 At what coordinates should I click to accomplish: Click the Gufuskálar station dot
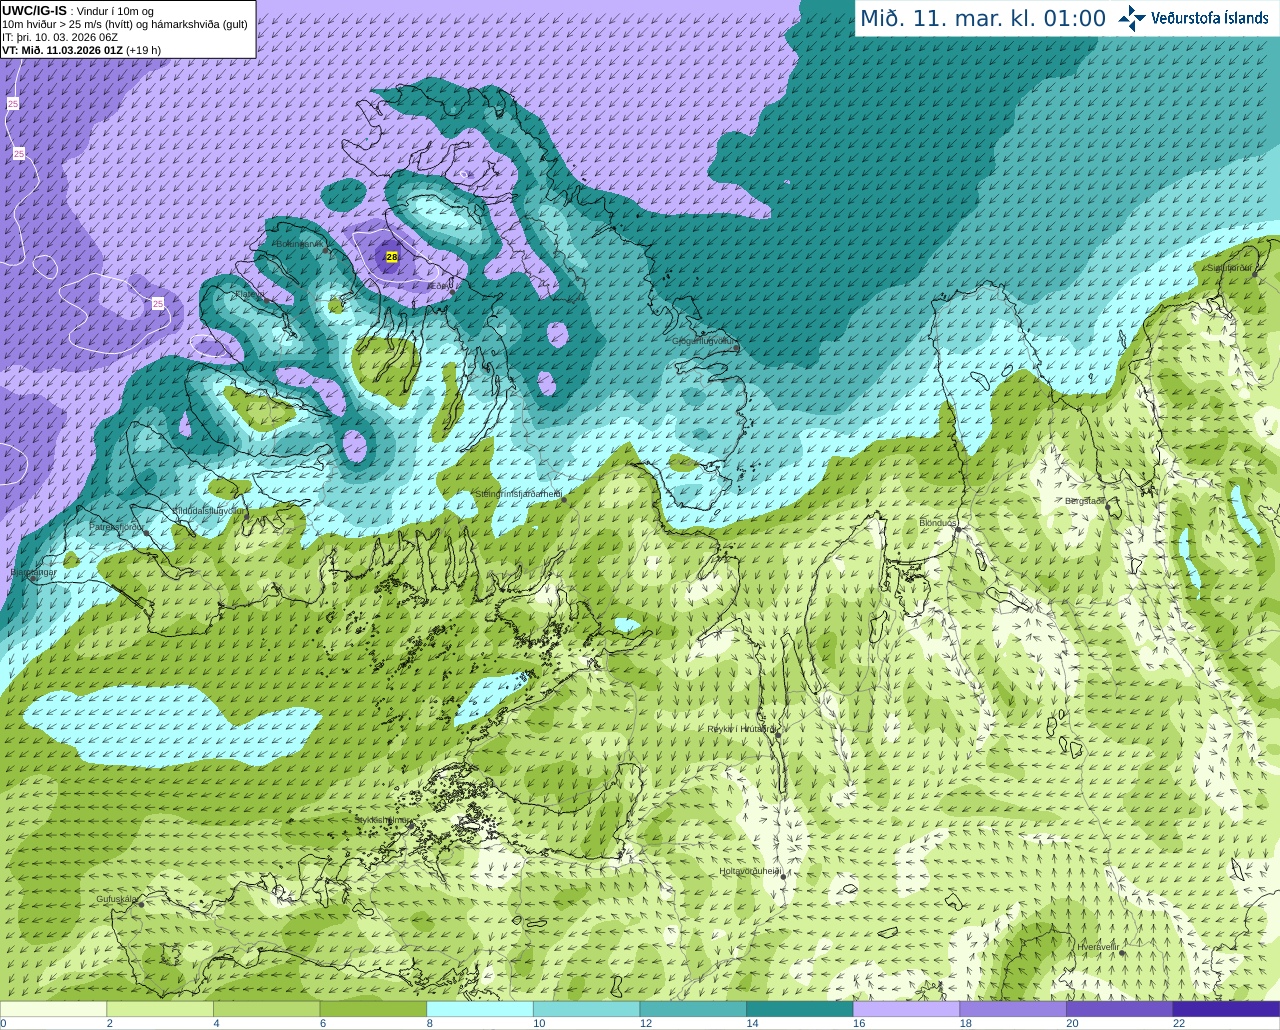coord(141,903)
